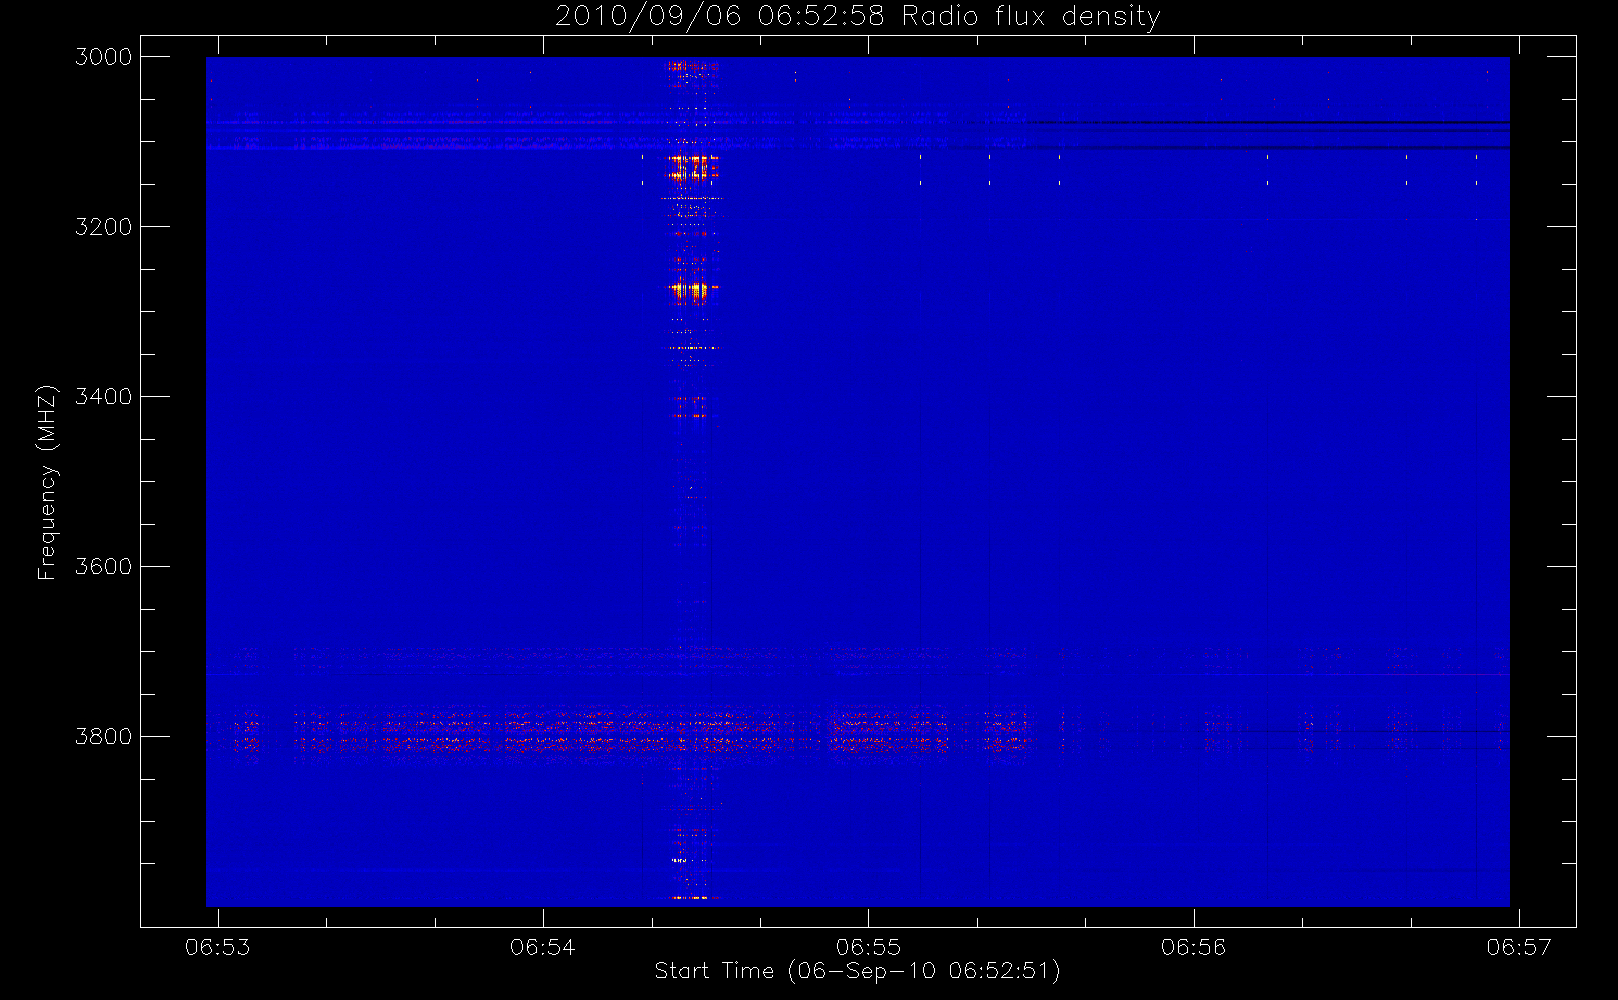This screenshot has height=1000, width=1618.
Task: Click the '3400' frequency axis label
Action: (x=104, y=397)
